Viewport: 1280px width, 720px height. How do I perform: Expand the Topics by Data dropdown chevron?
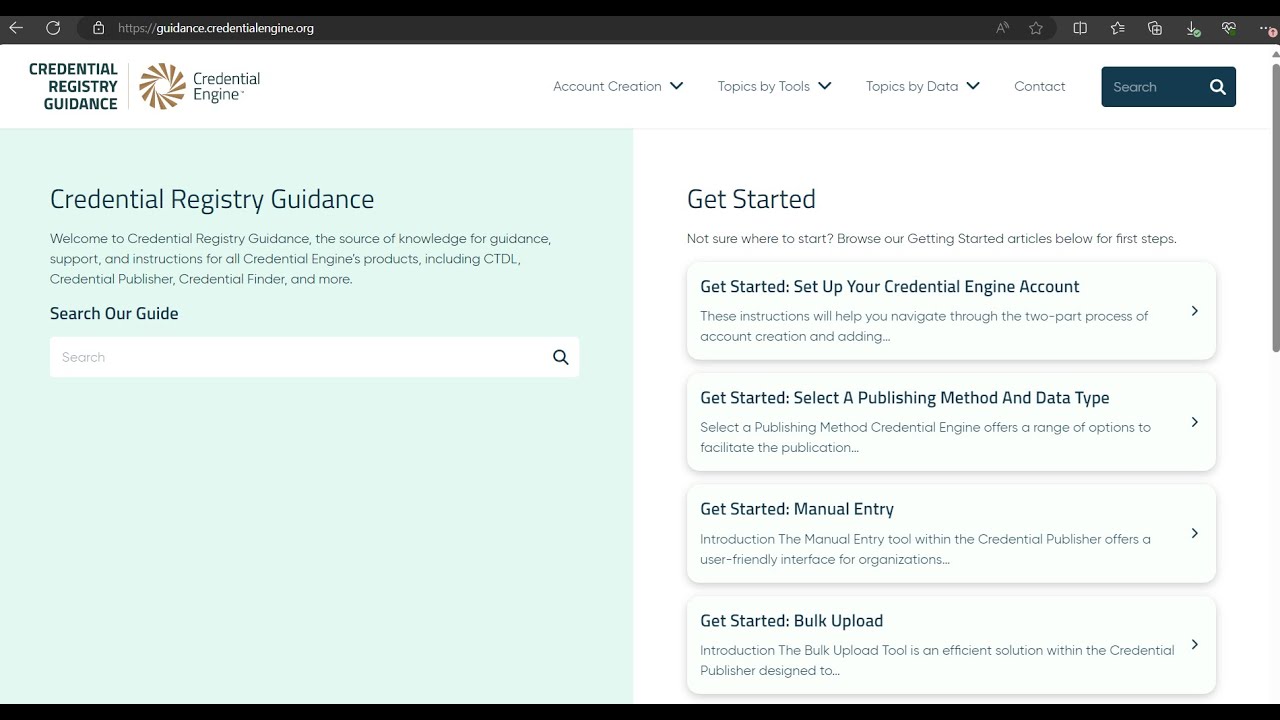pyautogui.click(x=973, y=86)
